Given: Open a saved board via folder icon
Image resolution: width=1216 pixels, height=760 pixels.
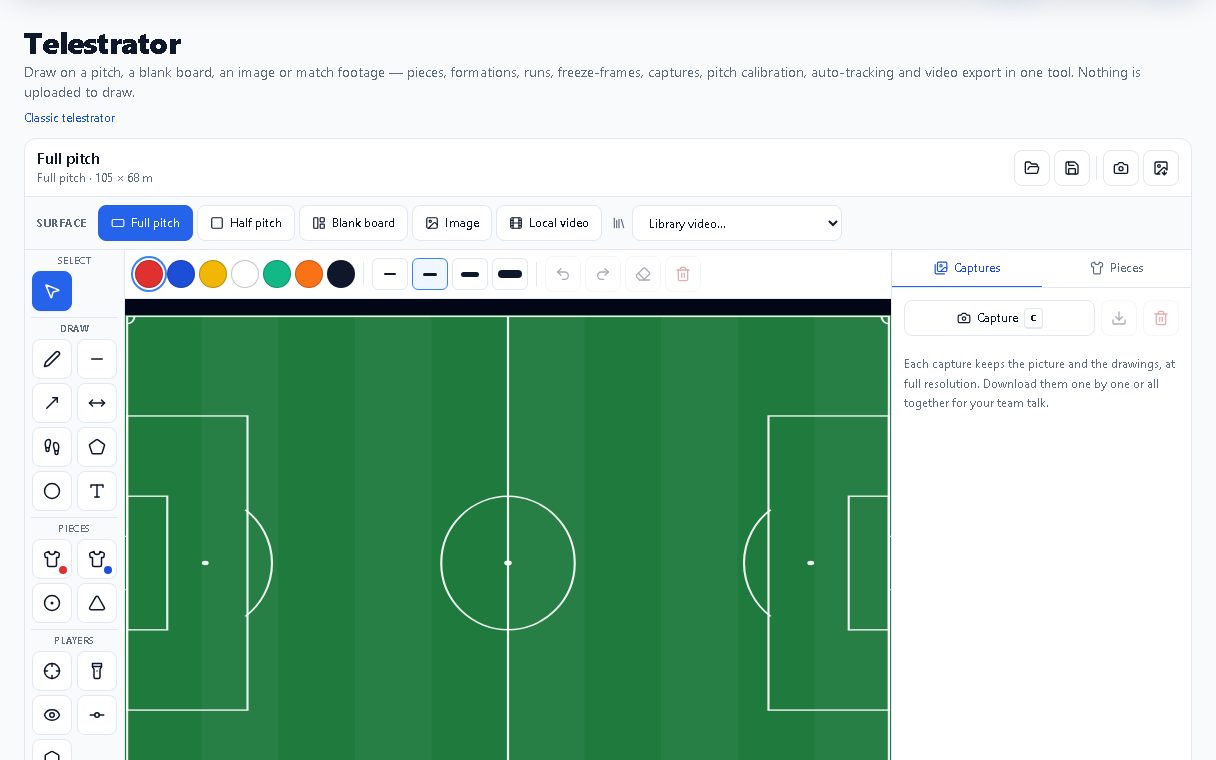Looking at the screenshot, I should coord(1032,168).
